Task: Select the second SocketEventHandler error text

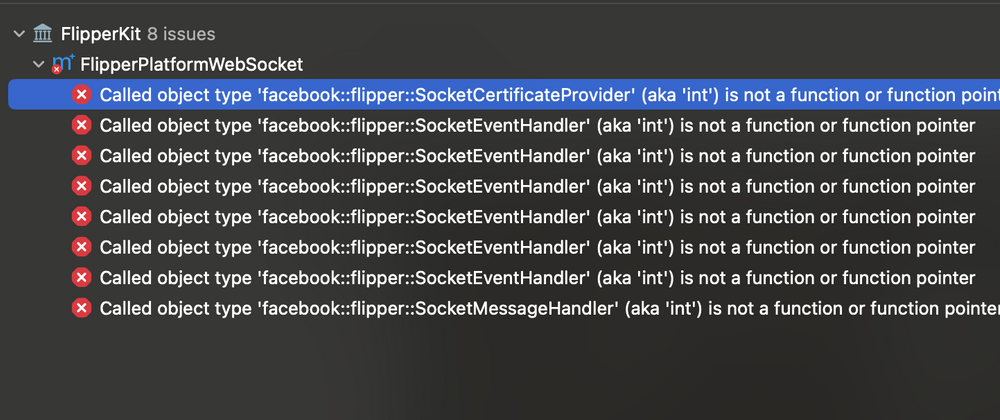Action: [537, 156]
